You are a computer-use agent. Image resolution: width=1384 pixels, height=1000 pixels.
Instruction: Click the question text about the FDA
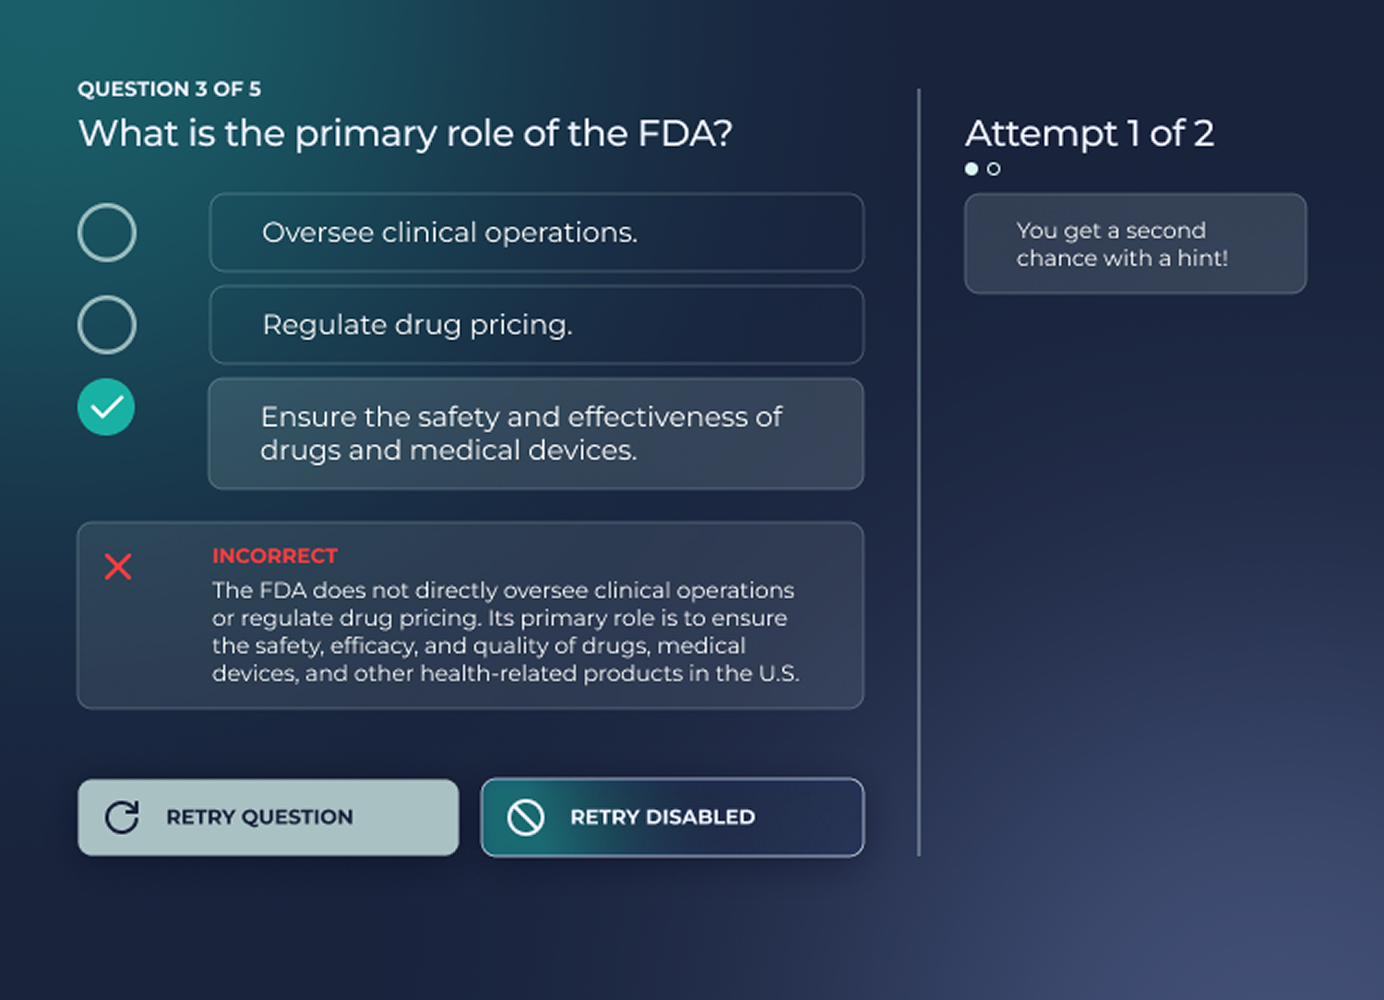coord(406,134)
